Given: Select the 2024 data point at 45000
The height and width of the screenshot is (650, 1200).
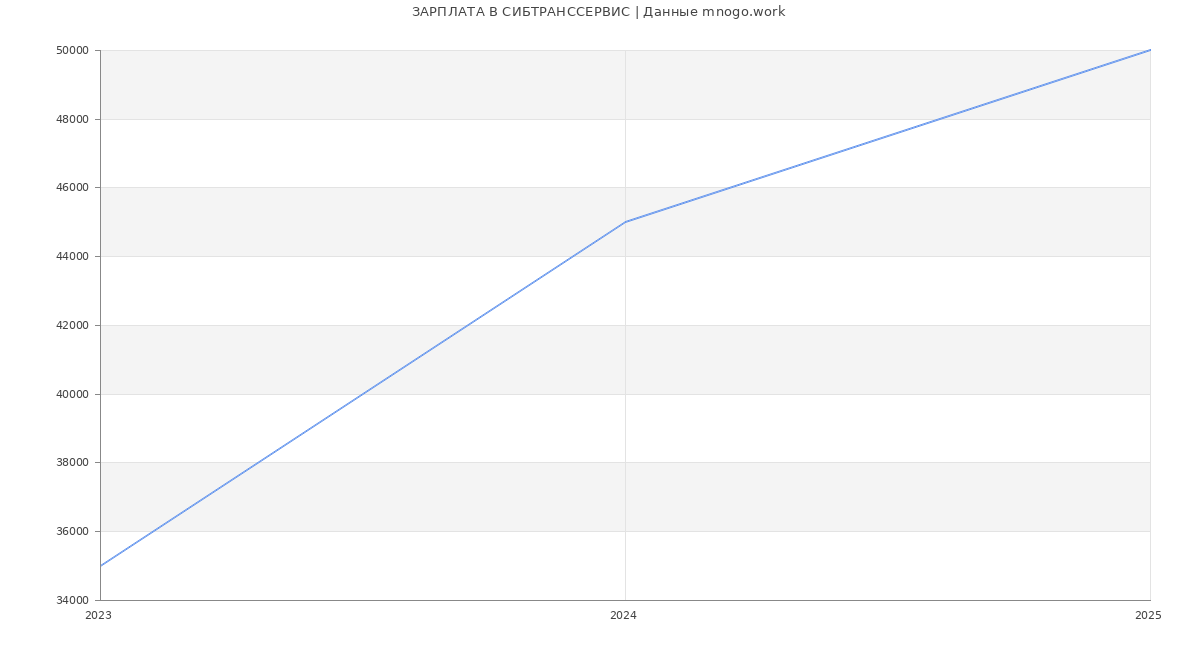Looking at the screenshot, I should coord(625,222).
